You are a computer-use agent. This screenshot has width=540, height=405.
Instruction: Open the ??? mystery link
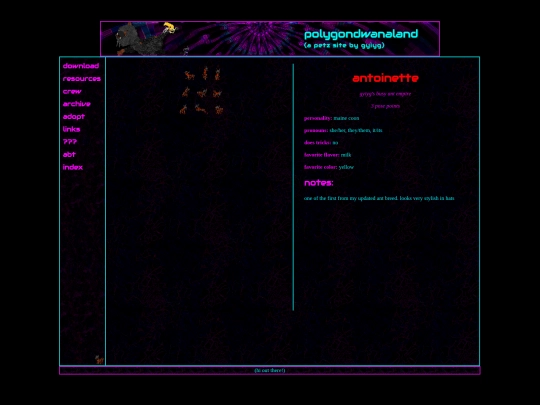70,142
